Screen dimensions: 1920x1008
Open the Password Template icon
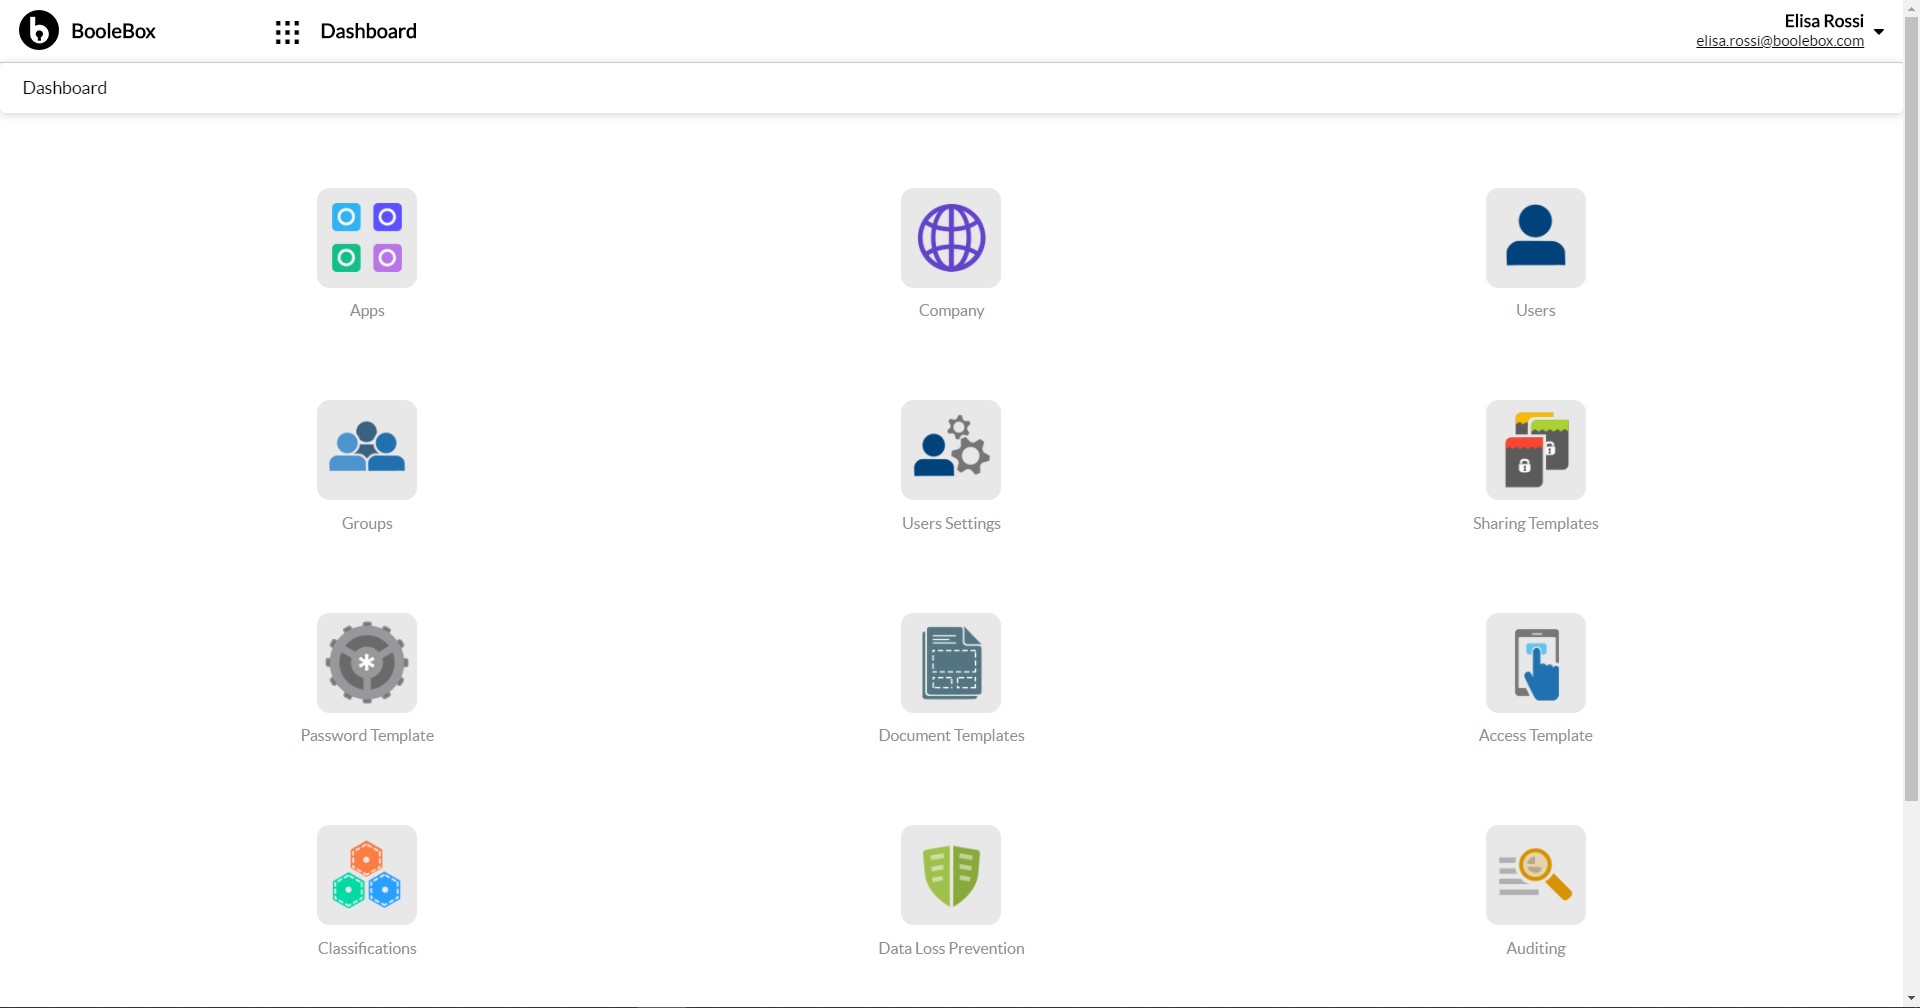coord(366,662)
